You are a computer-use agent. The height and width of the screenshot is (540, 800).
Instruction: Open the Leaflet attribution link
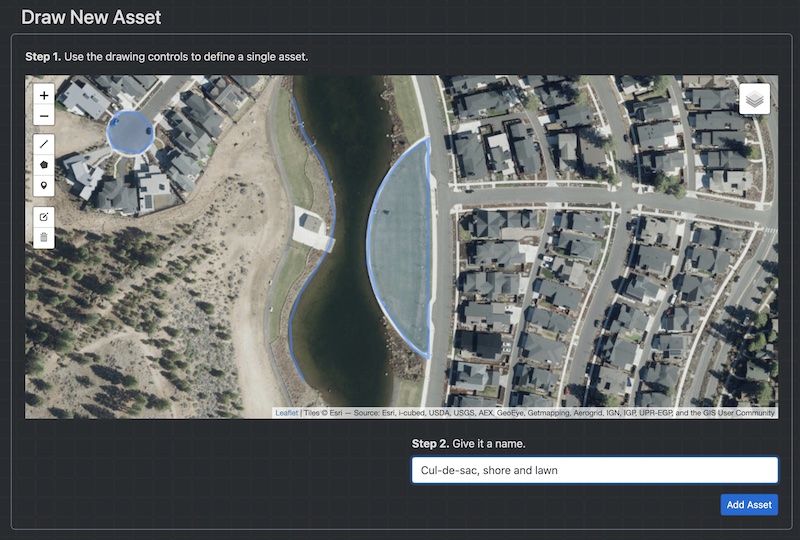tap(286, 413)
